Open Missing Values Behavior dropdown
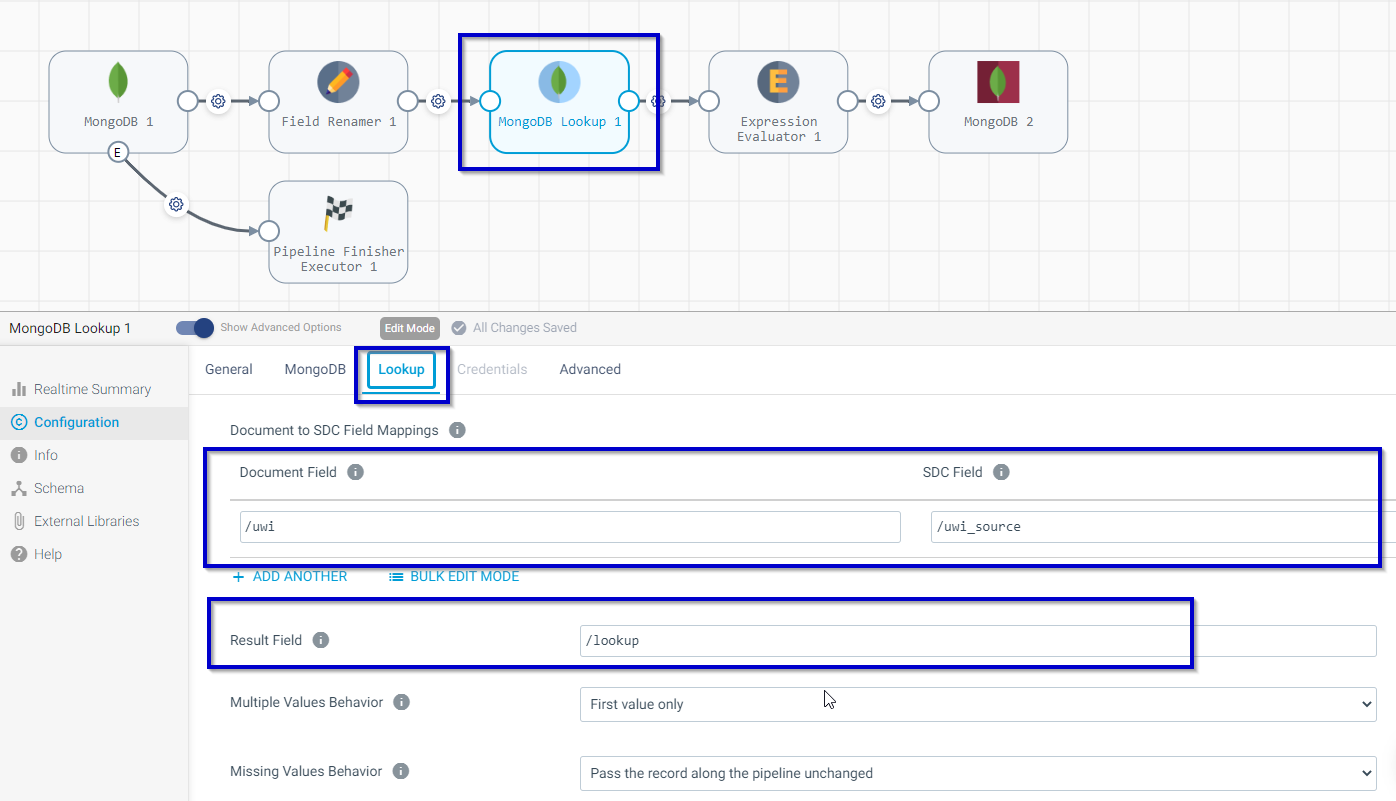The width and height of the screenshot is (1396, 801). tap(978, 773)
